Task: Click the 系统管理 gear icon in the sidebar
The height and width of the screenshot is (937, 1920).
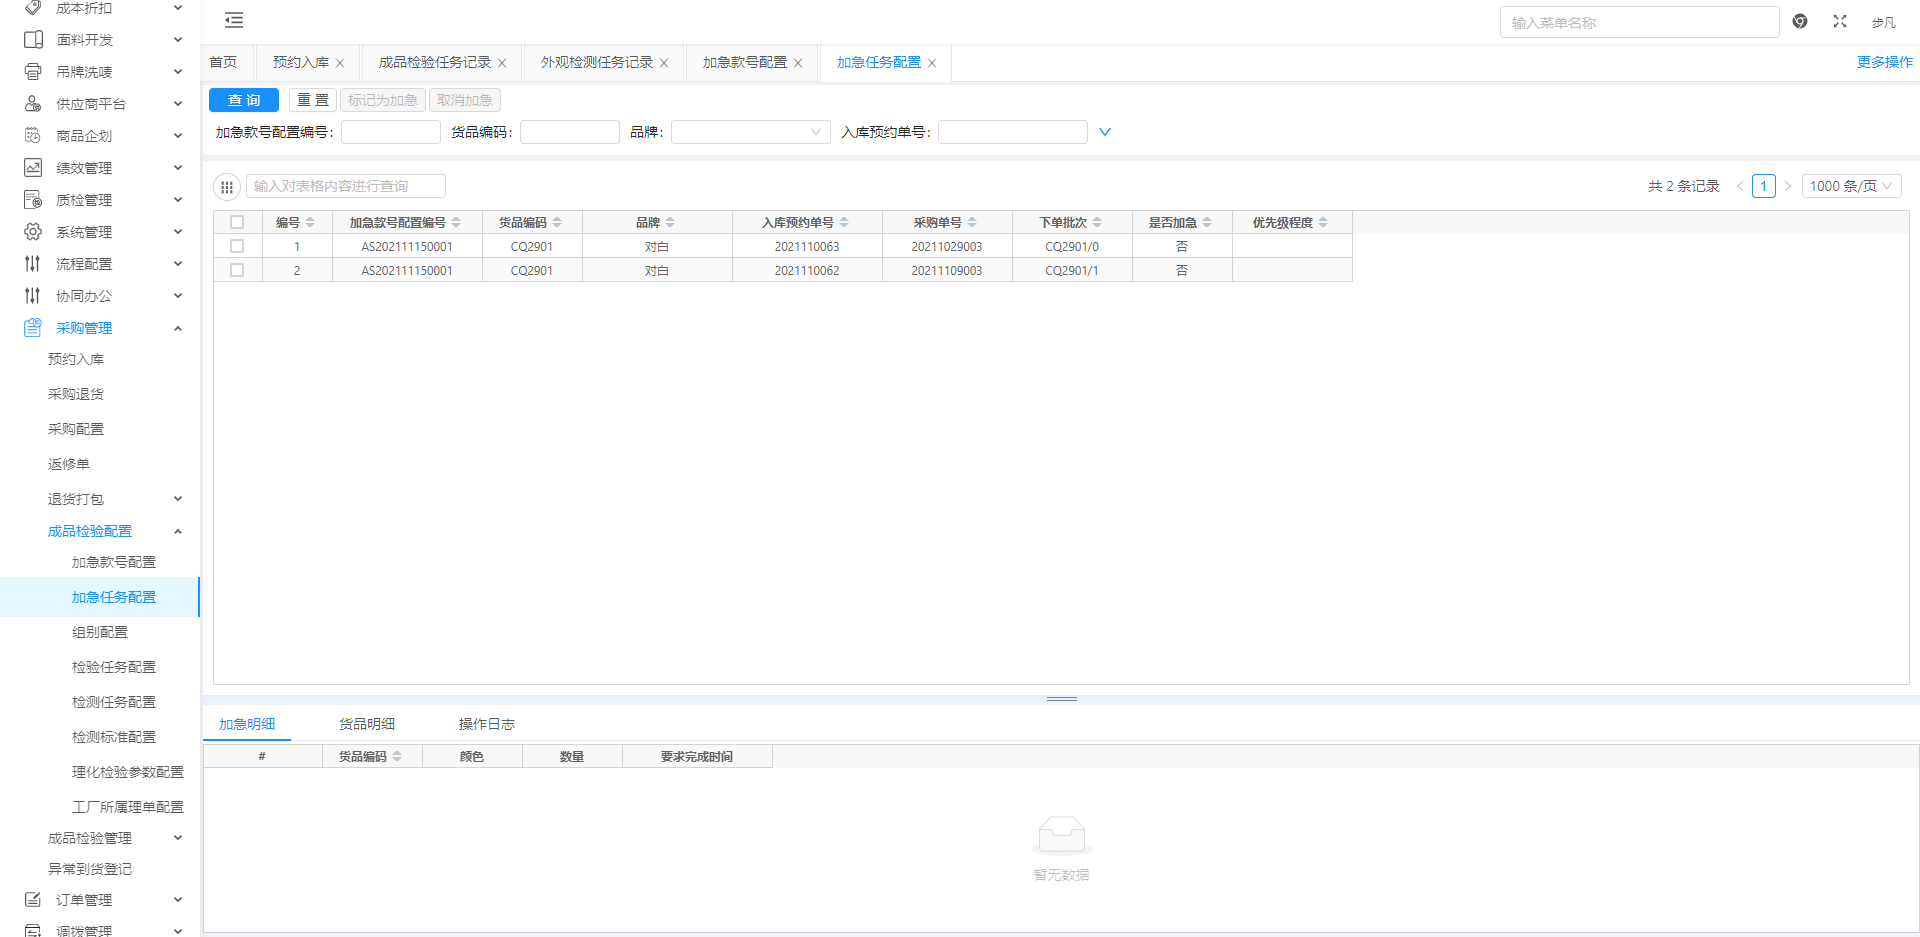Action: pos(33,232)
